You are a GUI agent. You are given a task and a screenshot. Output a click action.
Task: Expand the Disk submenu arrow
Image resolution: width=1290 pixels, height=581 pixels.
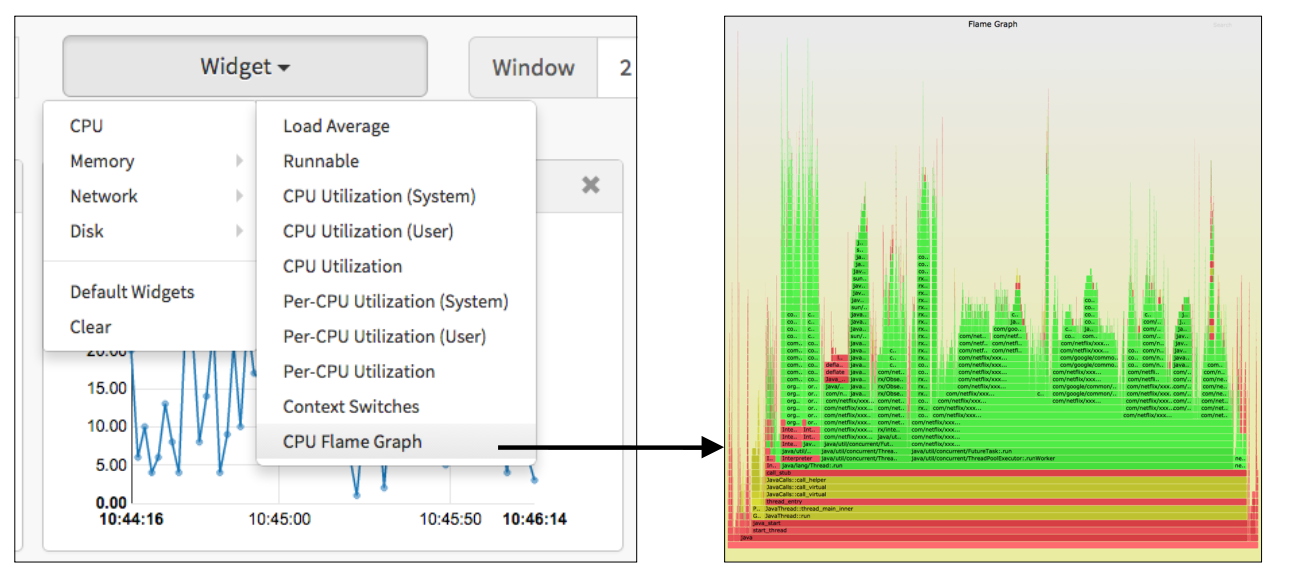coord(239,231)
